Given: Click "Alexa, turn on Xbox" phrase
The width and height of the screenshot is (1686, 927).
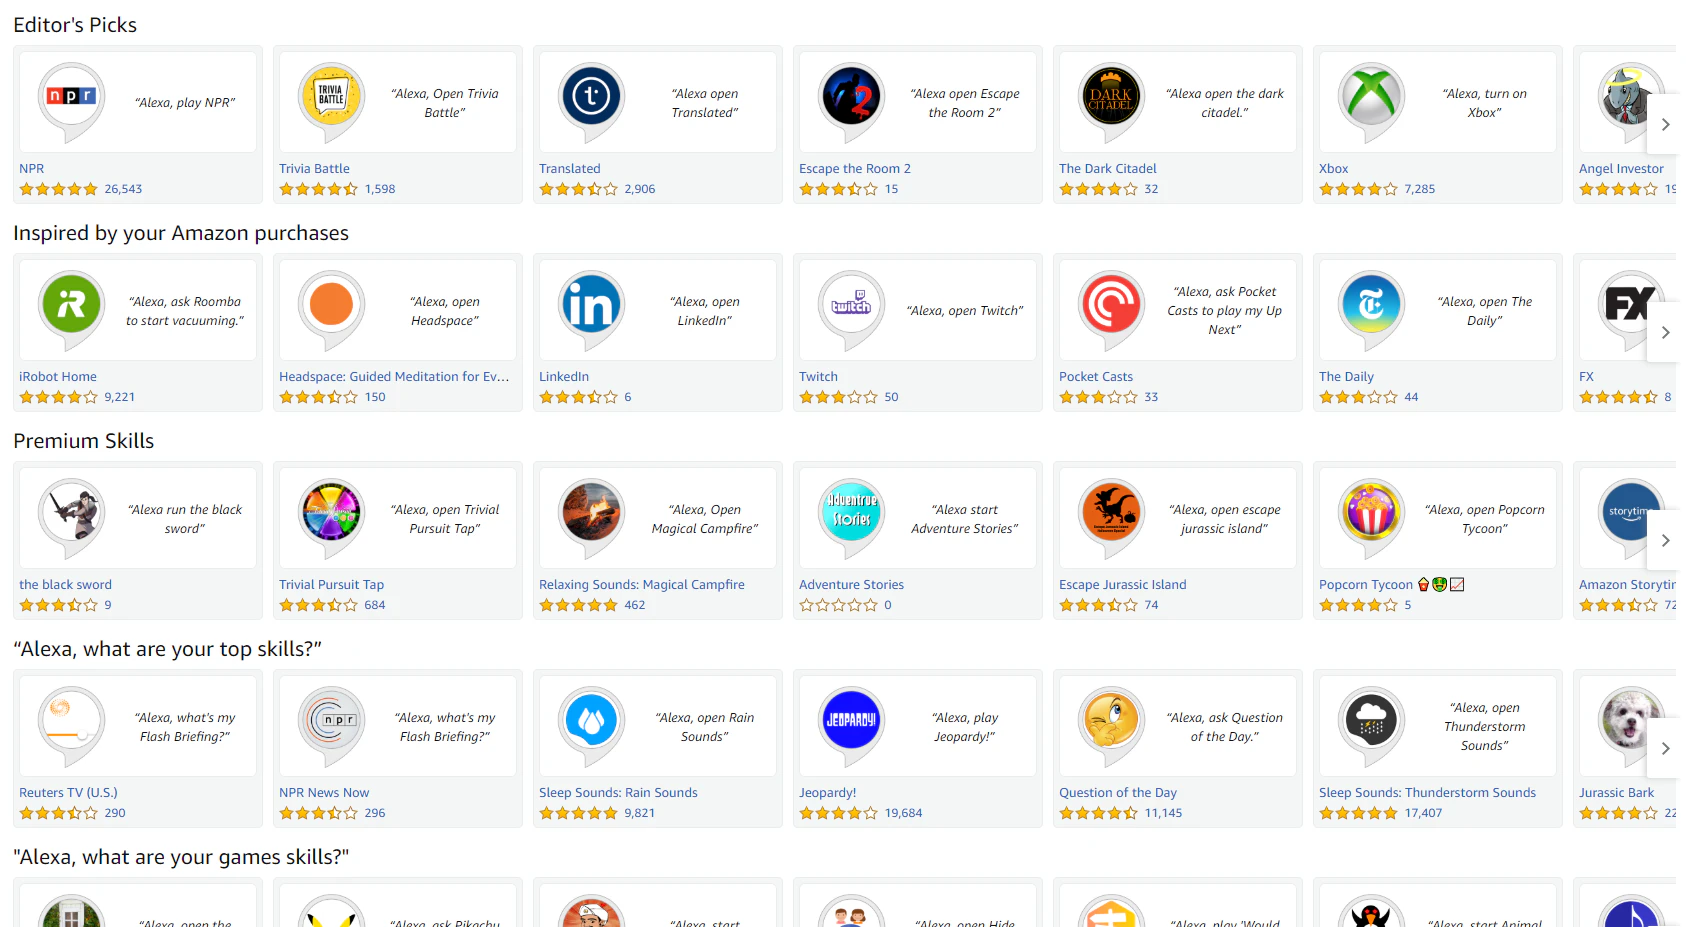Looking at the screenshot, I should (x=1485, y=103).
